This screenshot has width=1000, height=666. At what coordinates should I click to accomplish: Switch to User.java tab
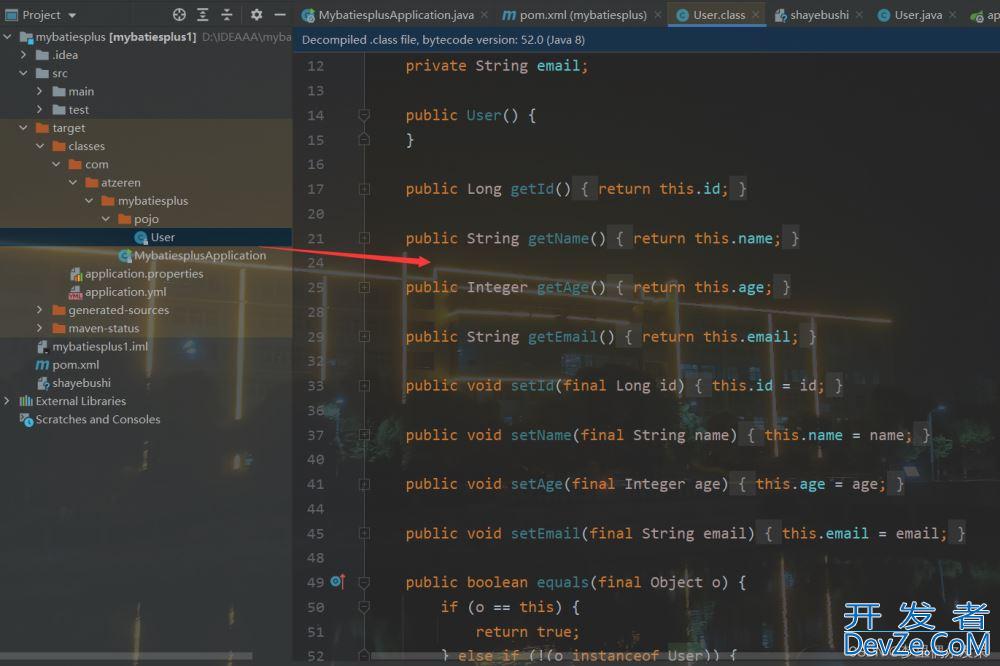pos(918,15)
